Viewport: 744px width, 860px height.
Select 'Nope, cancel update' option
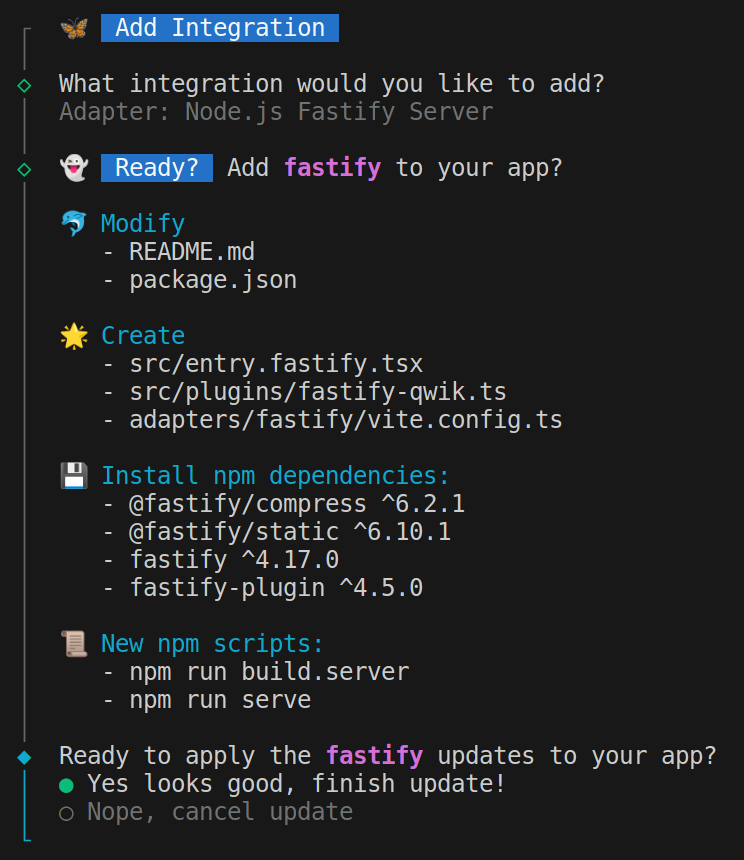click(206, 812)
